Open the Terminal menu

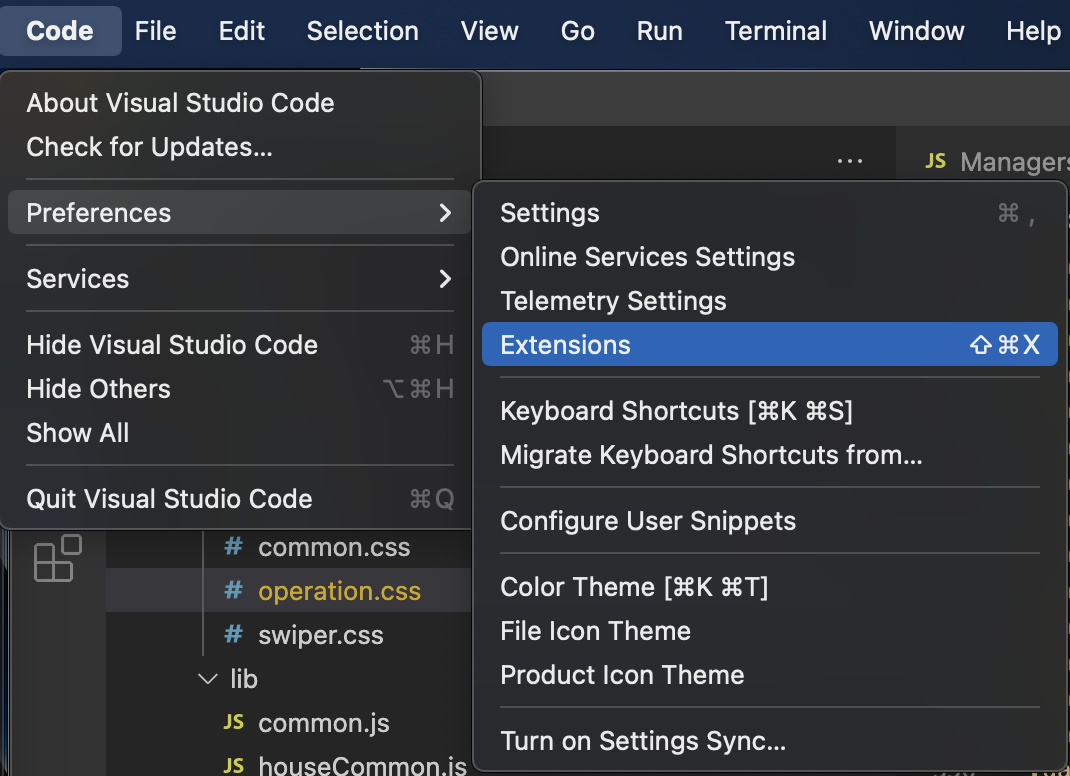[775, 31]
